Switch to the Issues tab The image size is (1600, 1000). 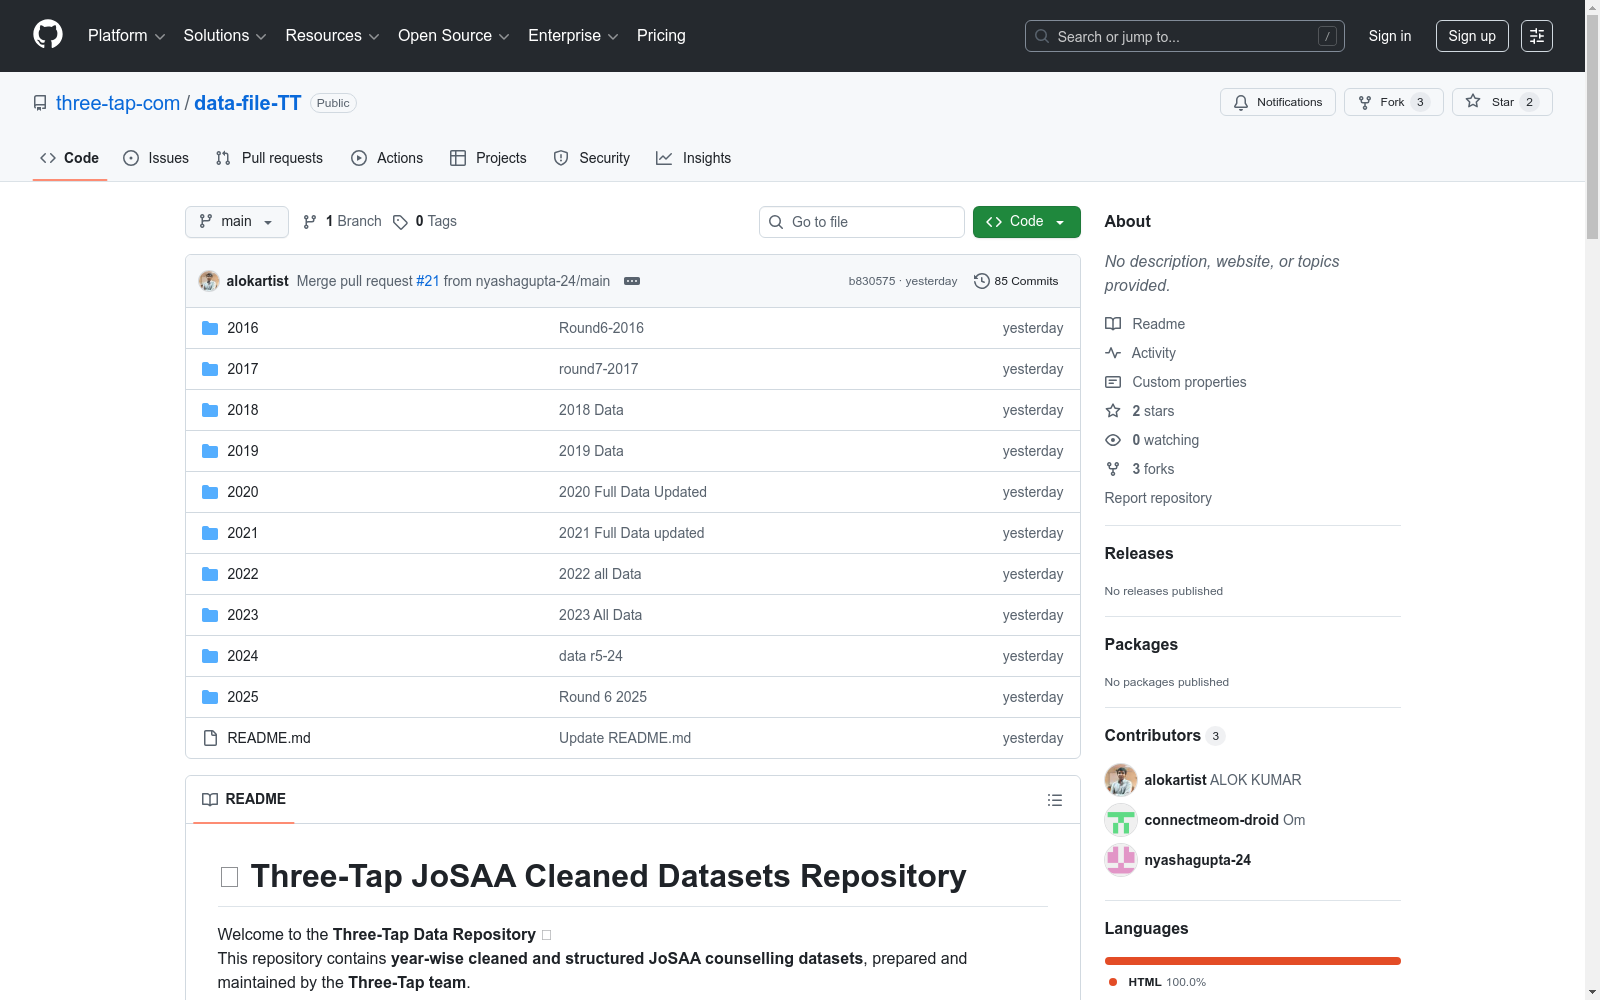tap(156, 158)
